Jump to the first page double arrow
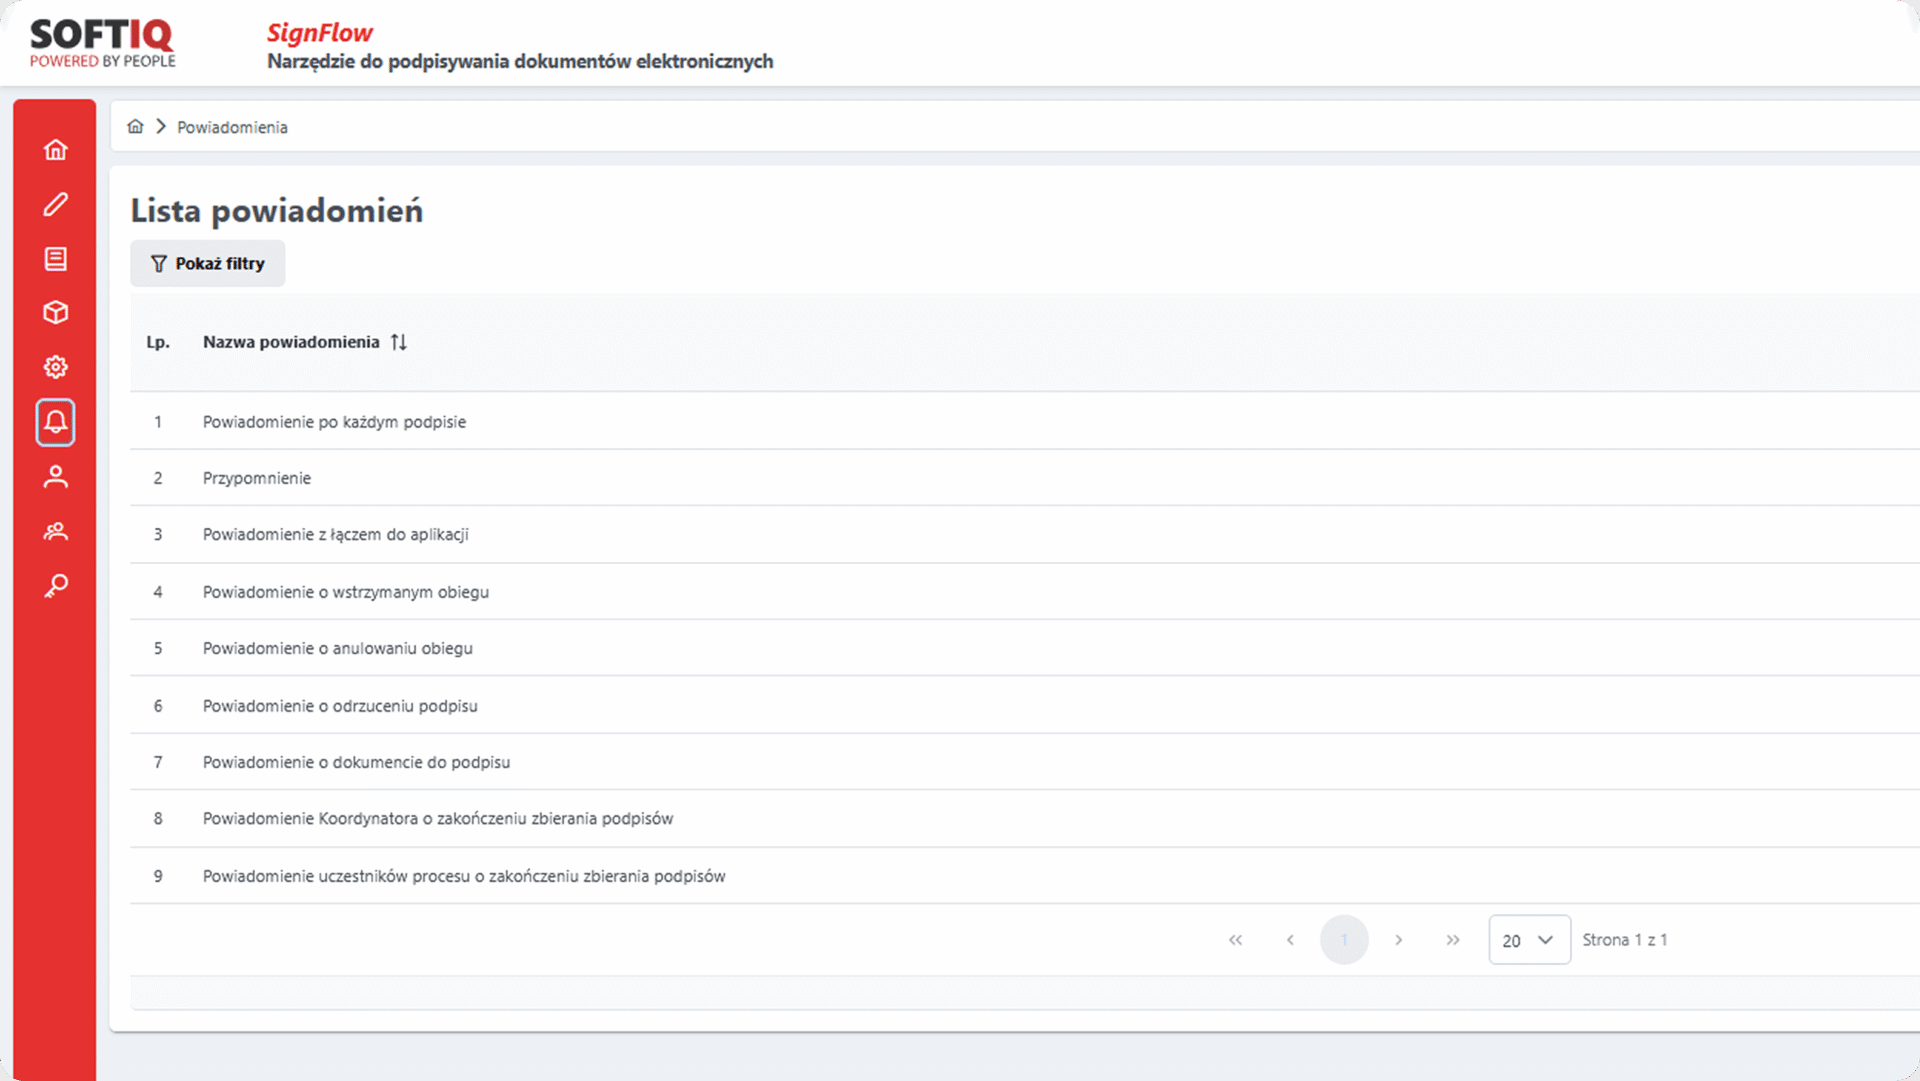 point(1236,940)
